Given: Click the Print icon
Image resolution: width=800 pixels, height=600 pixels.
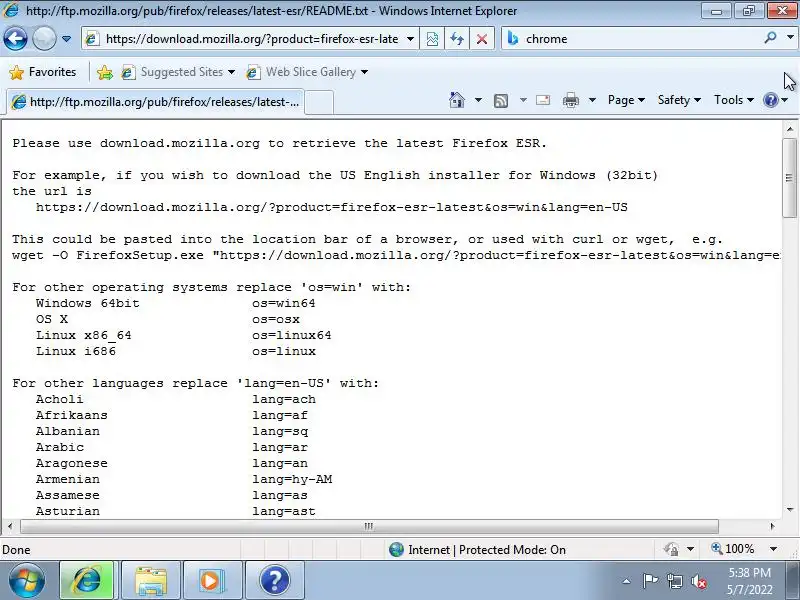Looking at the screenshot, I should click(x=571, y=100).
